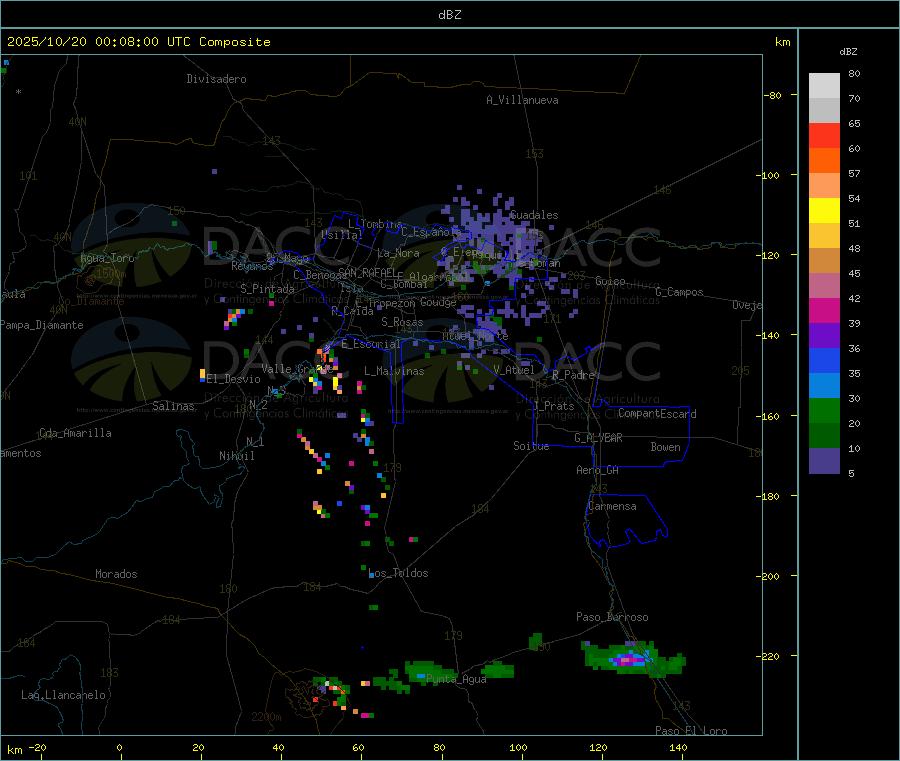Click the Guadales location label
The width and height of the screenshot is (900, 761).
pos(534,215)
